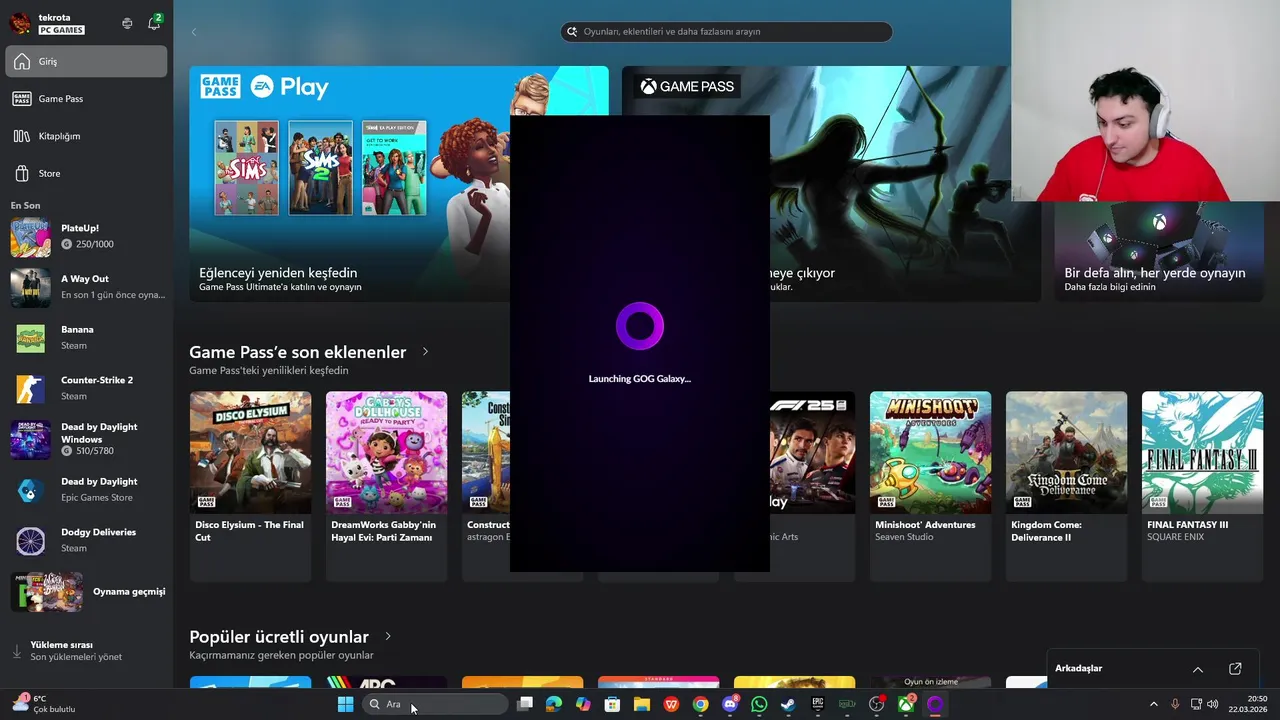Open Game Pass in the sidebar

pyautogui.click(x=86, y=99)
